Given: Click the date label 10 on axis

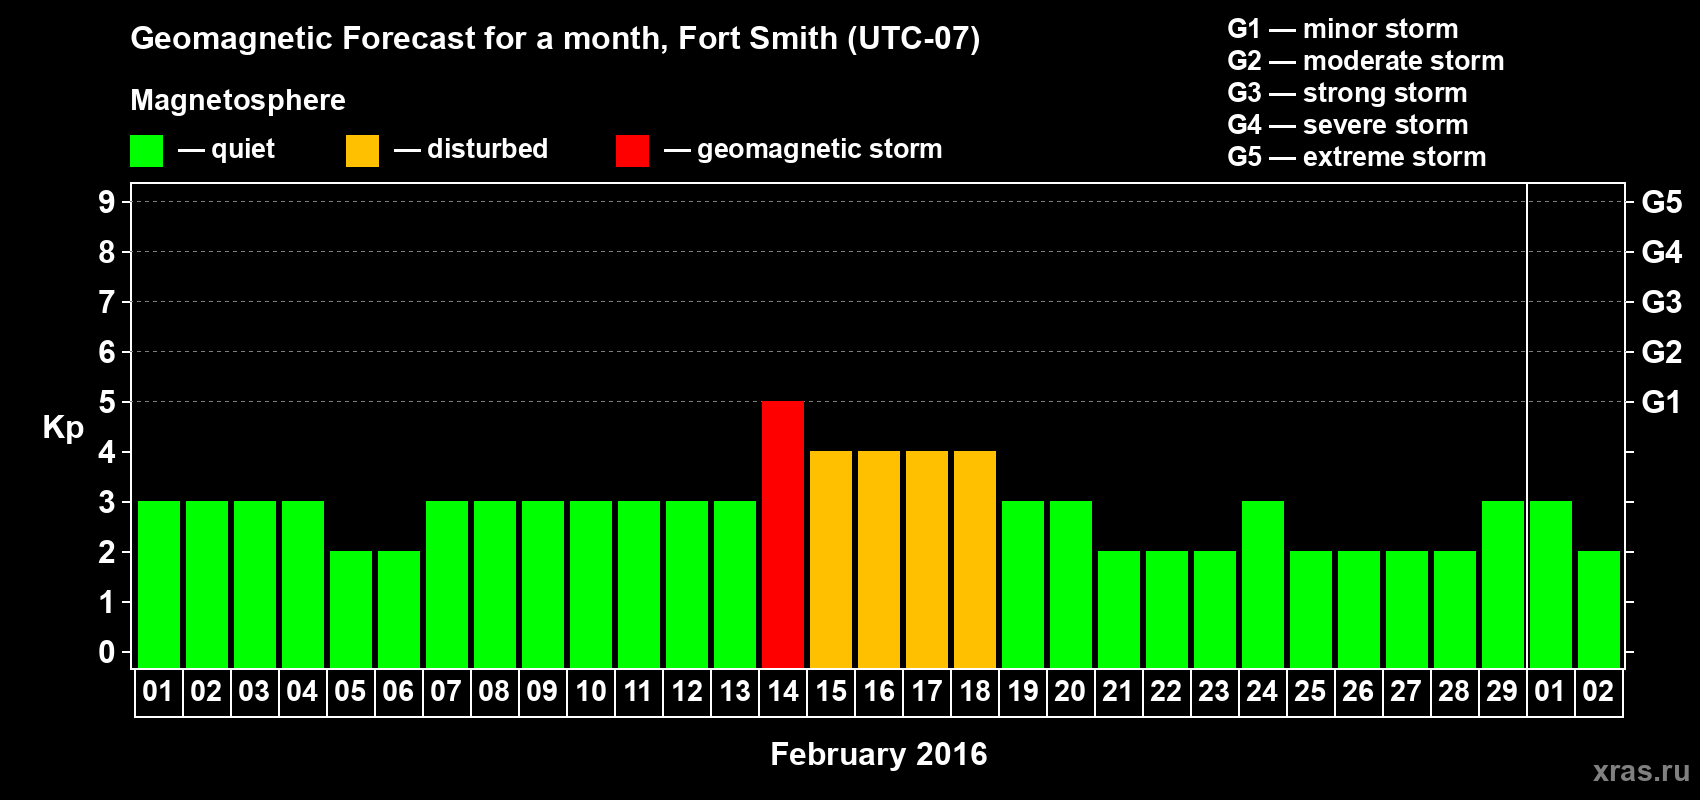Looking at the screenshot, I should [591, 692].
